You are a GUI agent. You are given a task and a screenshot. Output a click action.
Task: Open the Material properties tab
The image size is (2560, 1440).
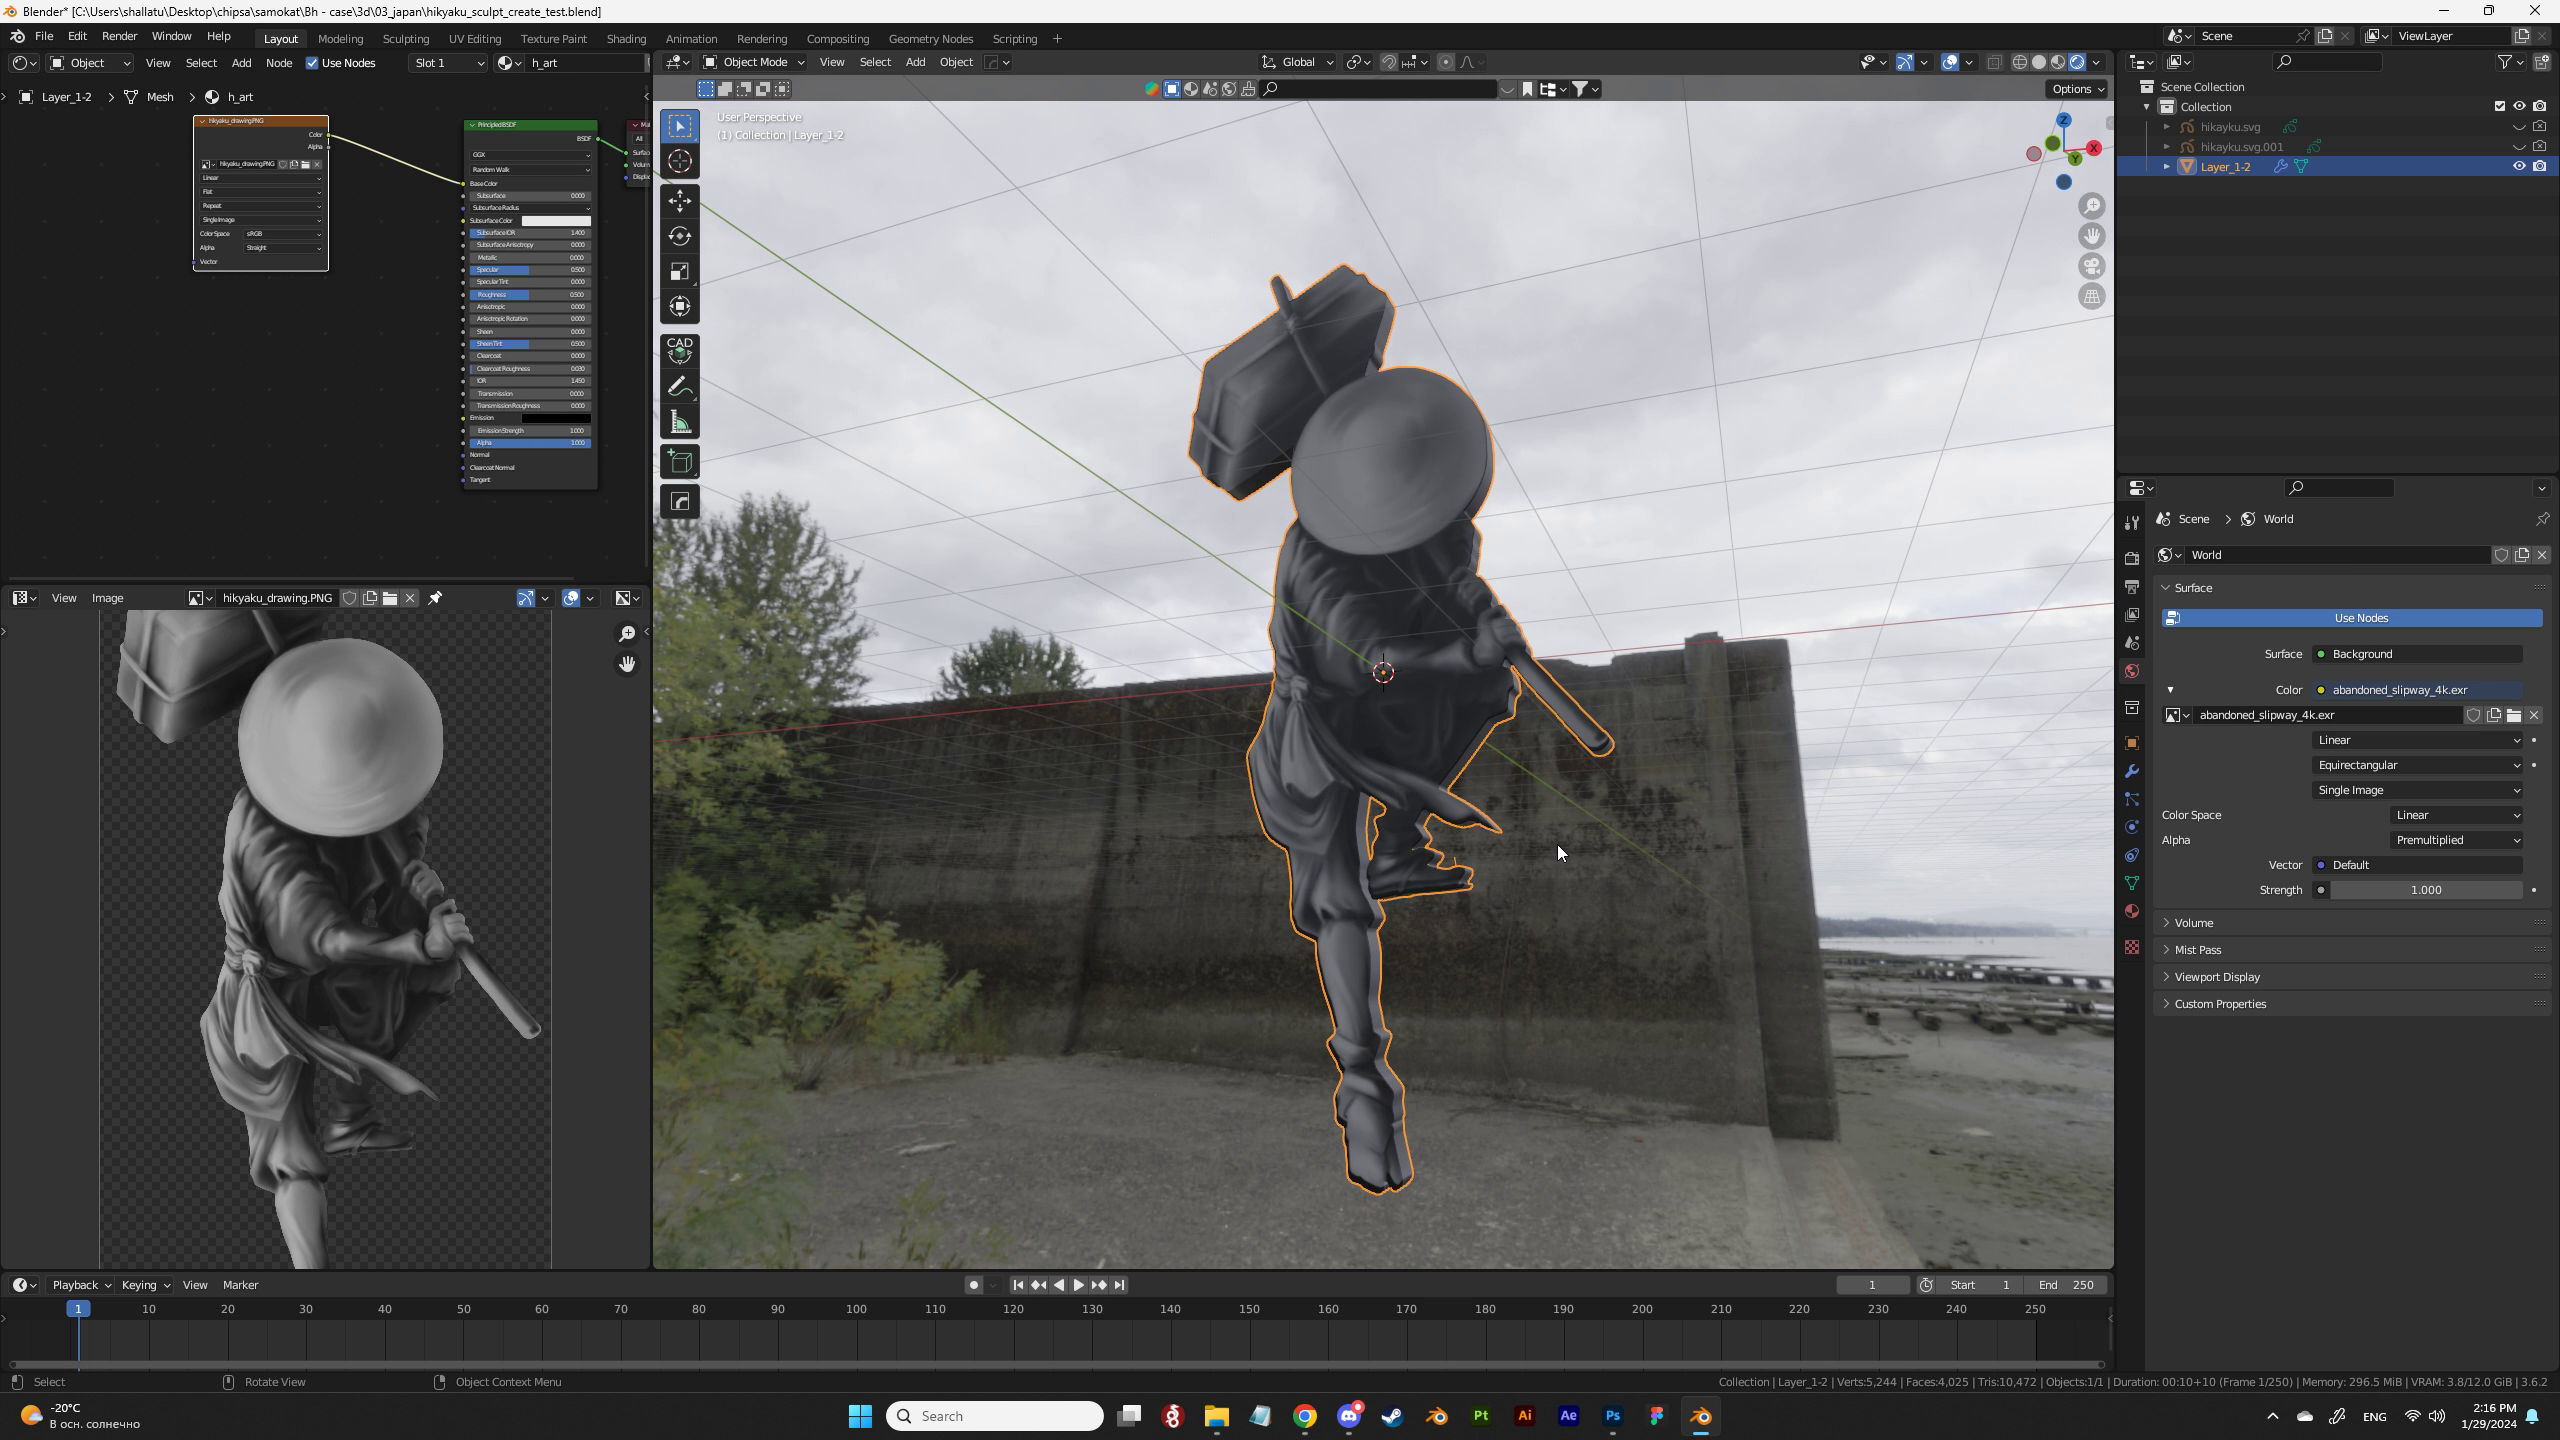tap(2132, 911)
